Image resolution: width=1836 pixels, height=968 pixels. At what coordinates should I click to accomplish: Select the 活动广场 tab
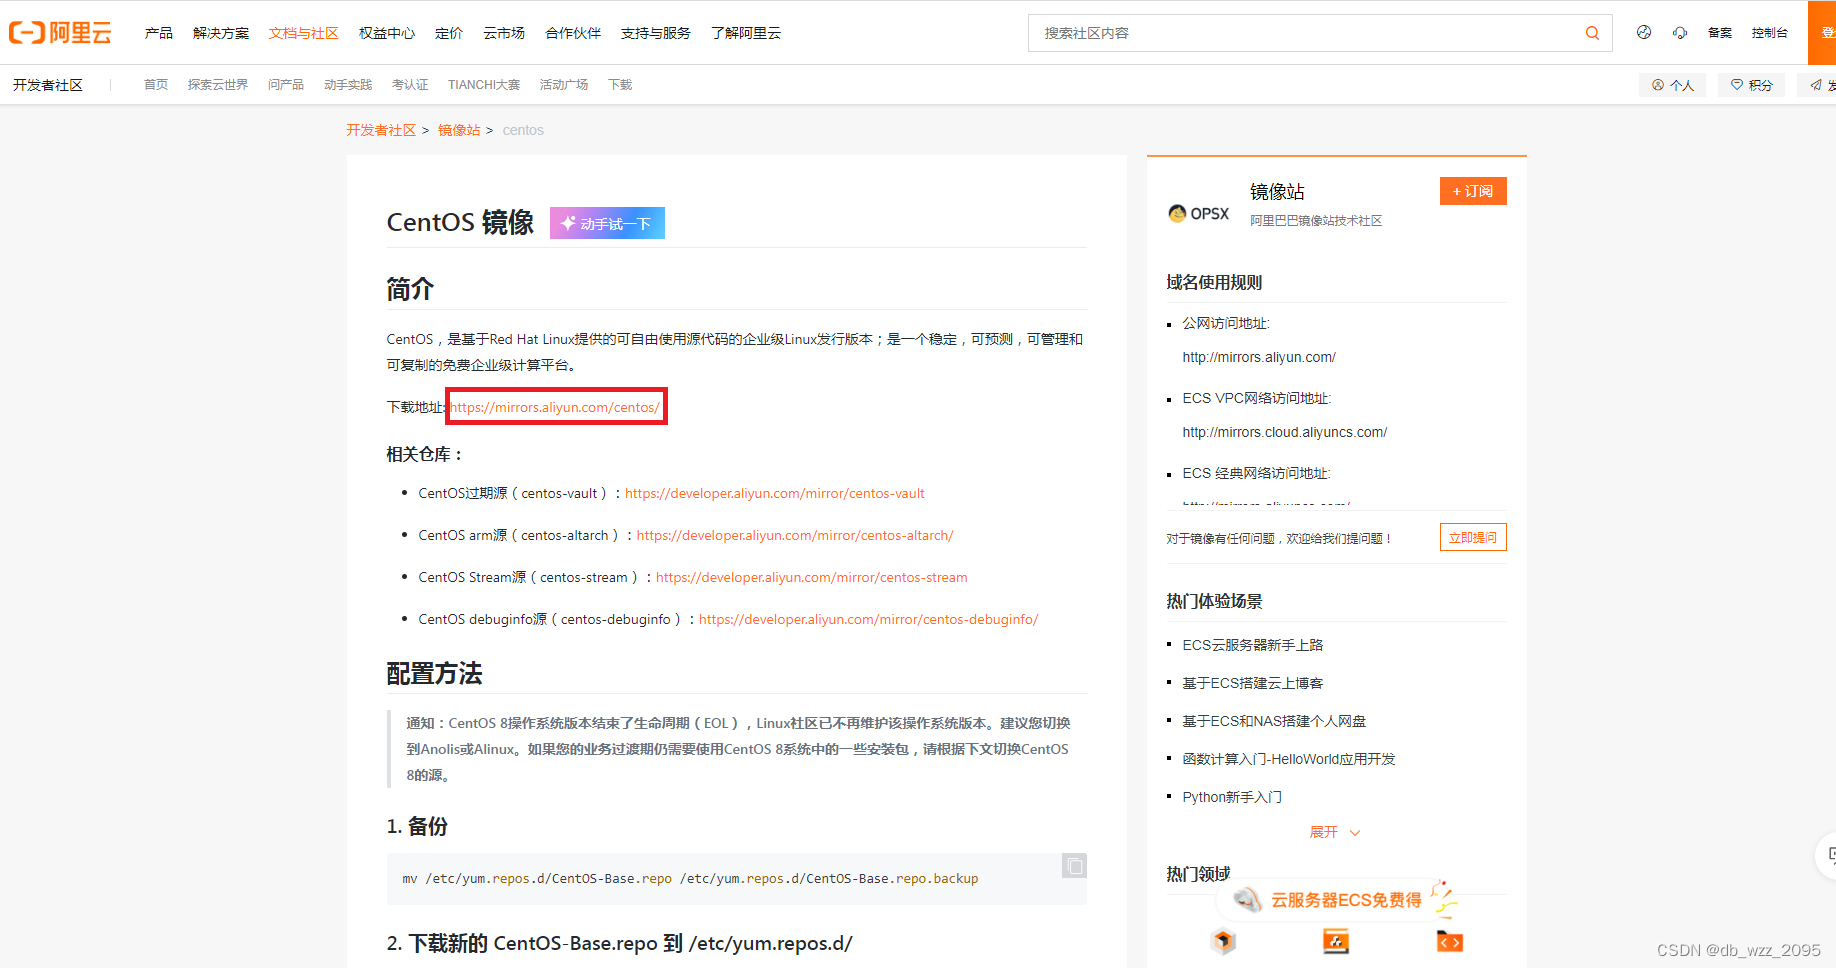point(564,85)
